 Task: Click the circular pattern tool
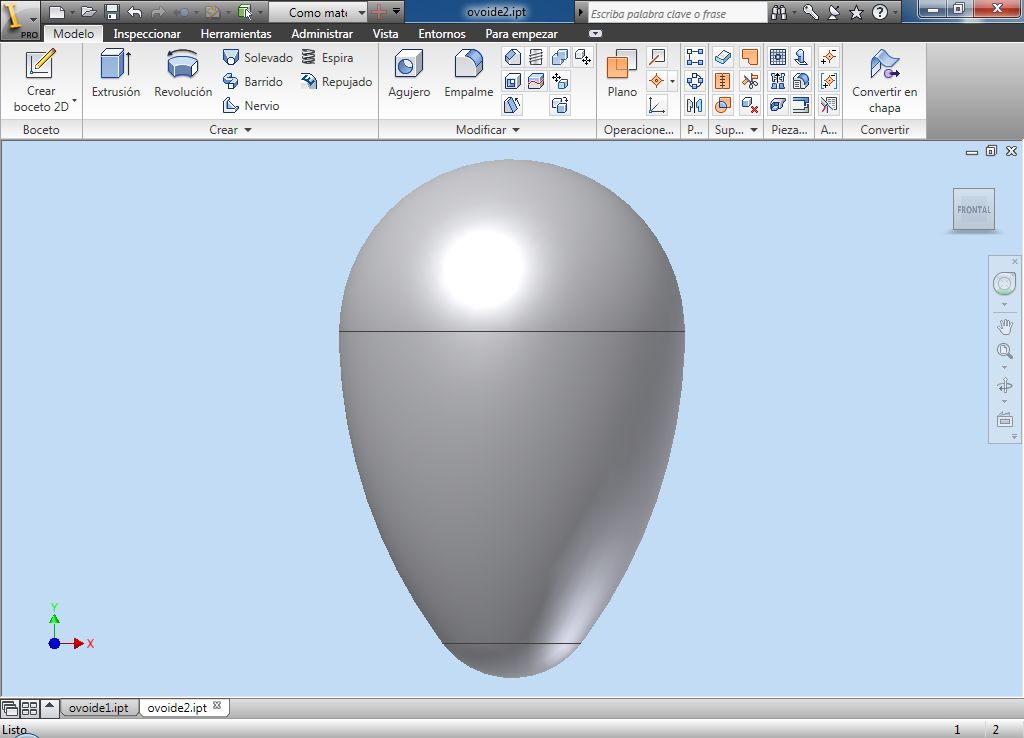click(695, 82)
